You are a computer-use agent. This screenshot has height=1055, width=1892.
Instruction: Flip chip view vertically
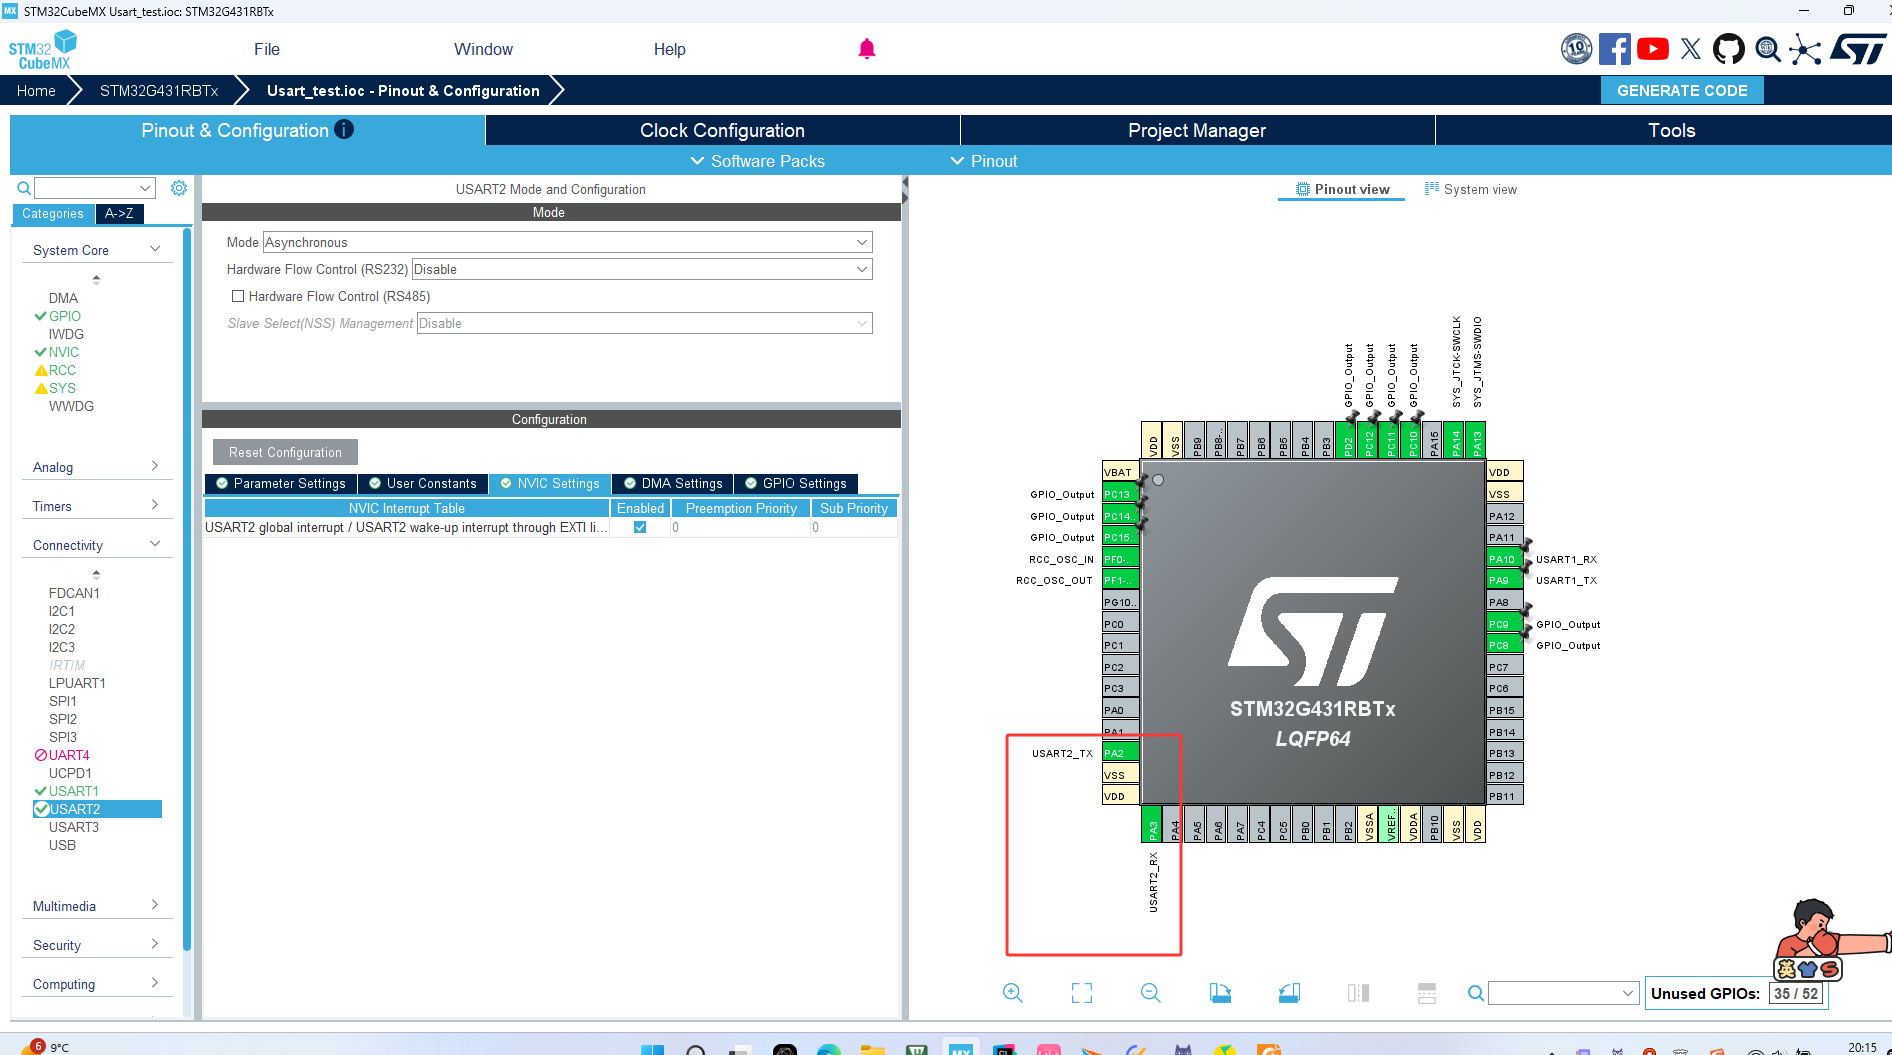[1427, 993]
